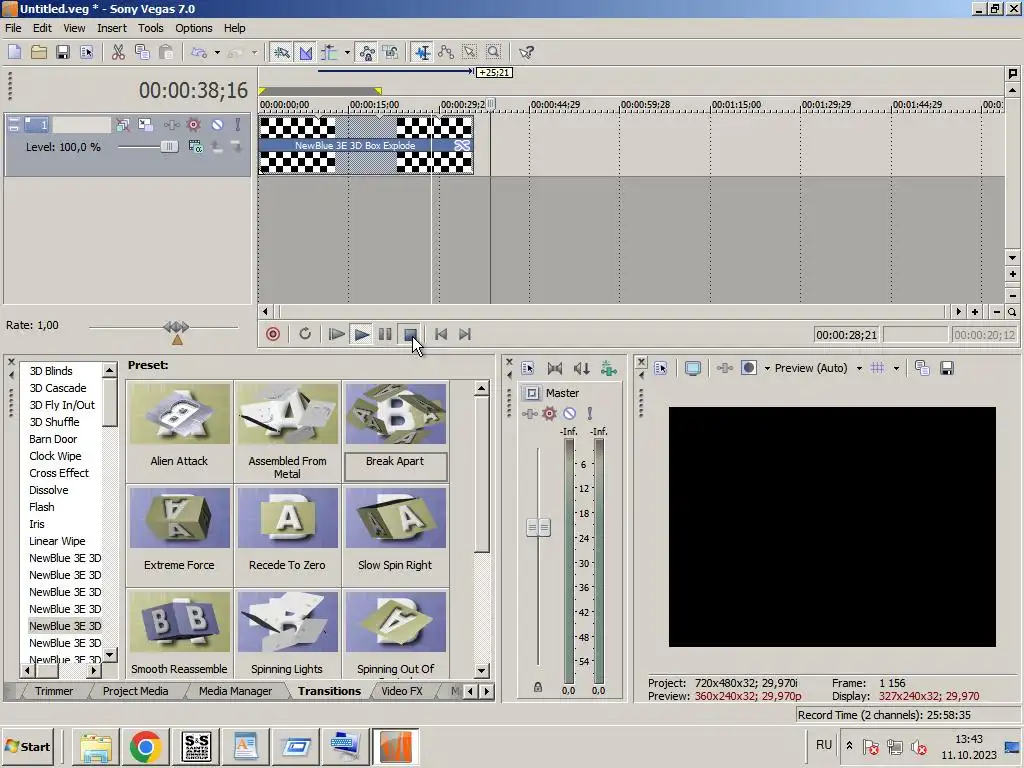1024x768 pixels.
Task: Switch to Project Media tab
Action: click(135, 691)
